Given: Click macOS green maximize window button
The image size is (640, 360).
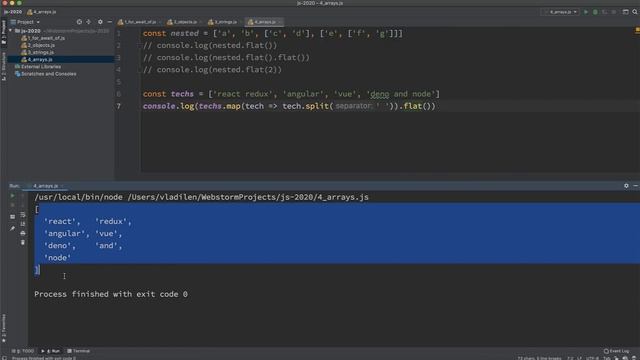Looking at the screenshot, I should click(19, 2).
